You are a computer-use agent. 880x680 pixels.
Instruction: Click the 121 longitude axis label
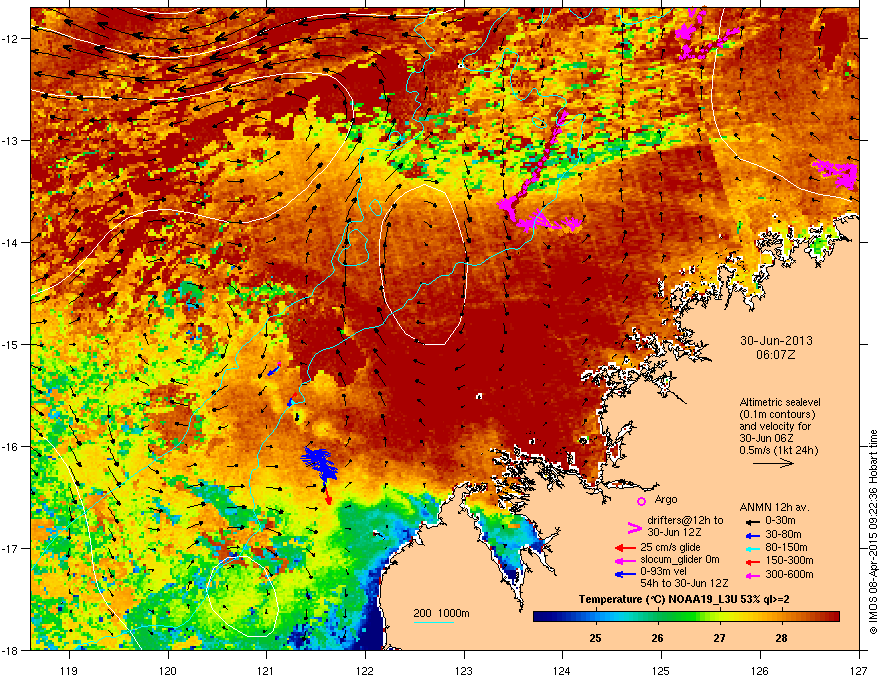click(266, 670)
